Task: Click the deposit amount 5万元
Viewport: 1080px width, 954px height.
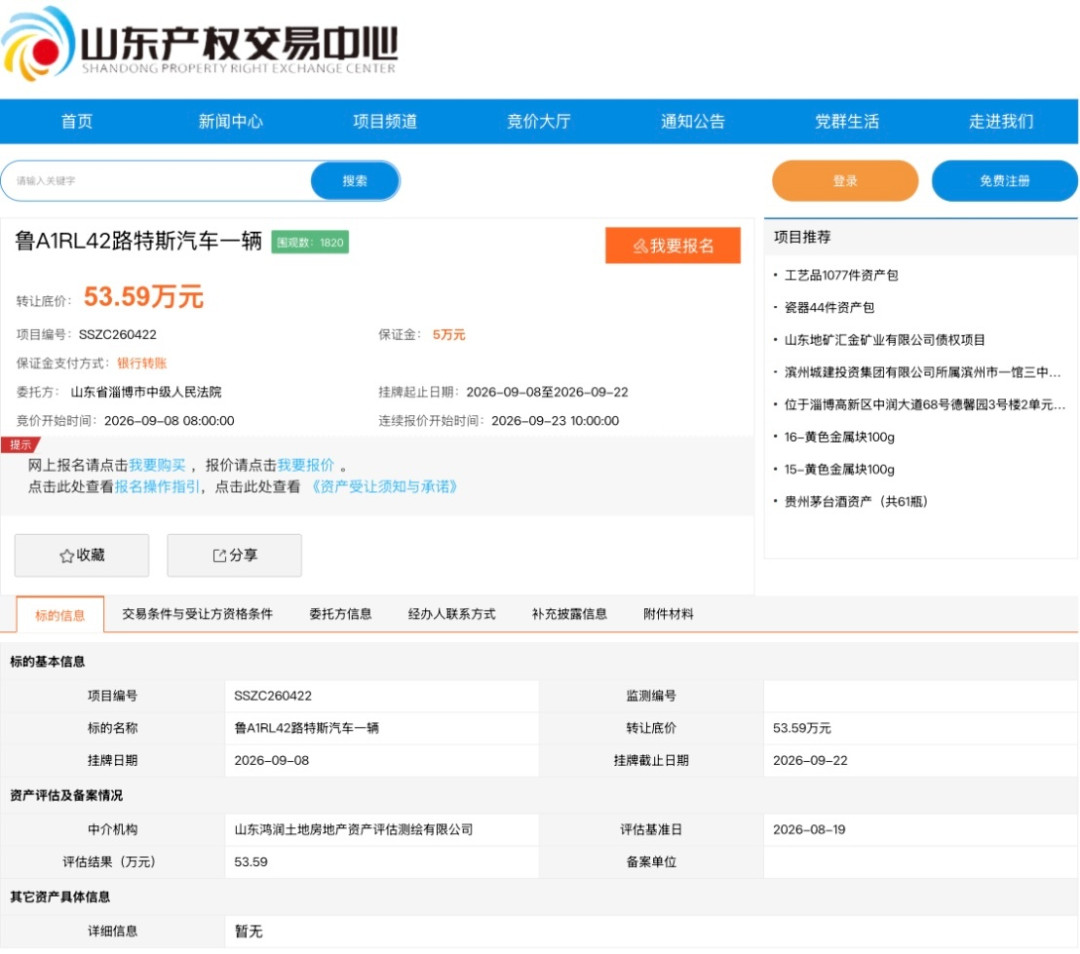Action: (x=448, y=335)
